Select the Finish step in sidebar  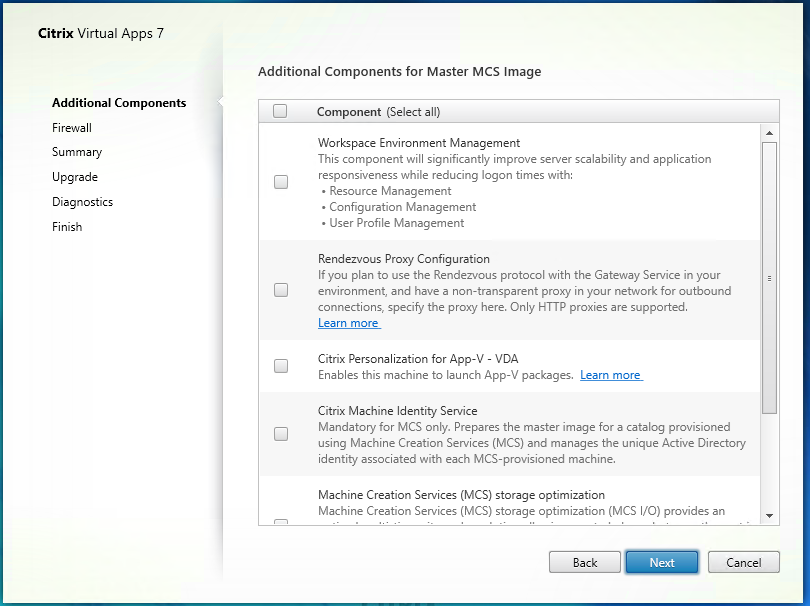tap(67, 227)
